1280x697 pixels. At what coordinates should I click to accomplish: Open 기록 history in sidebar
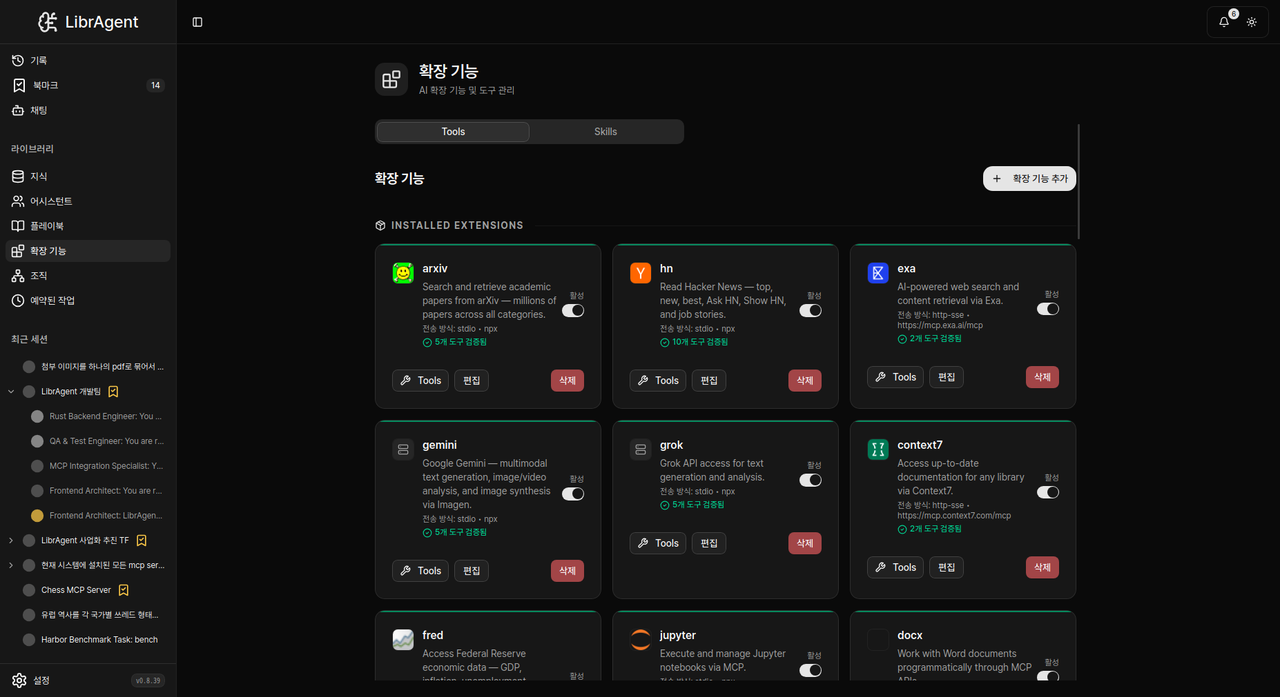[x=88, y=60]
